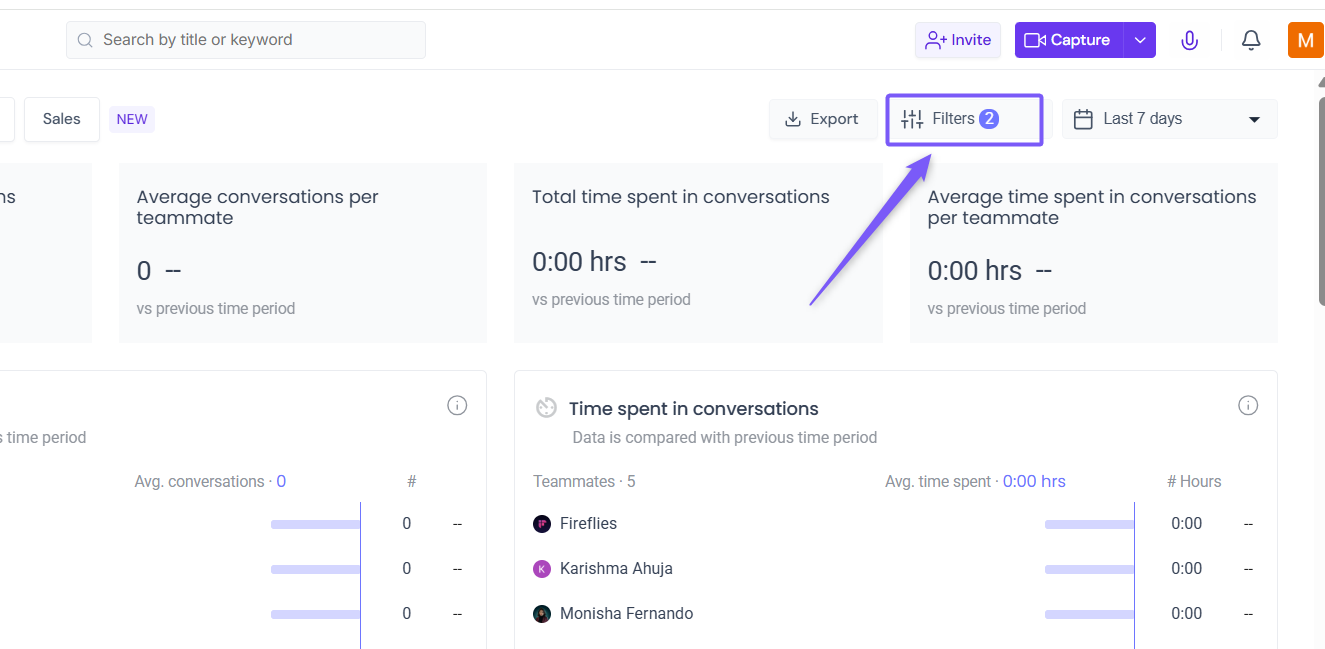
Task: Click the Invite button
Action: [958, 40]
